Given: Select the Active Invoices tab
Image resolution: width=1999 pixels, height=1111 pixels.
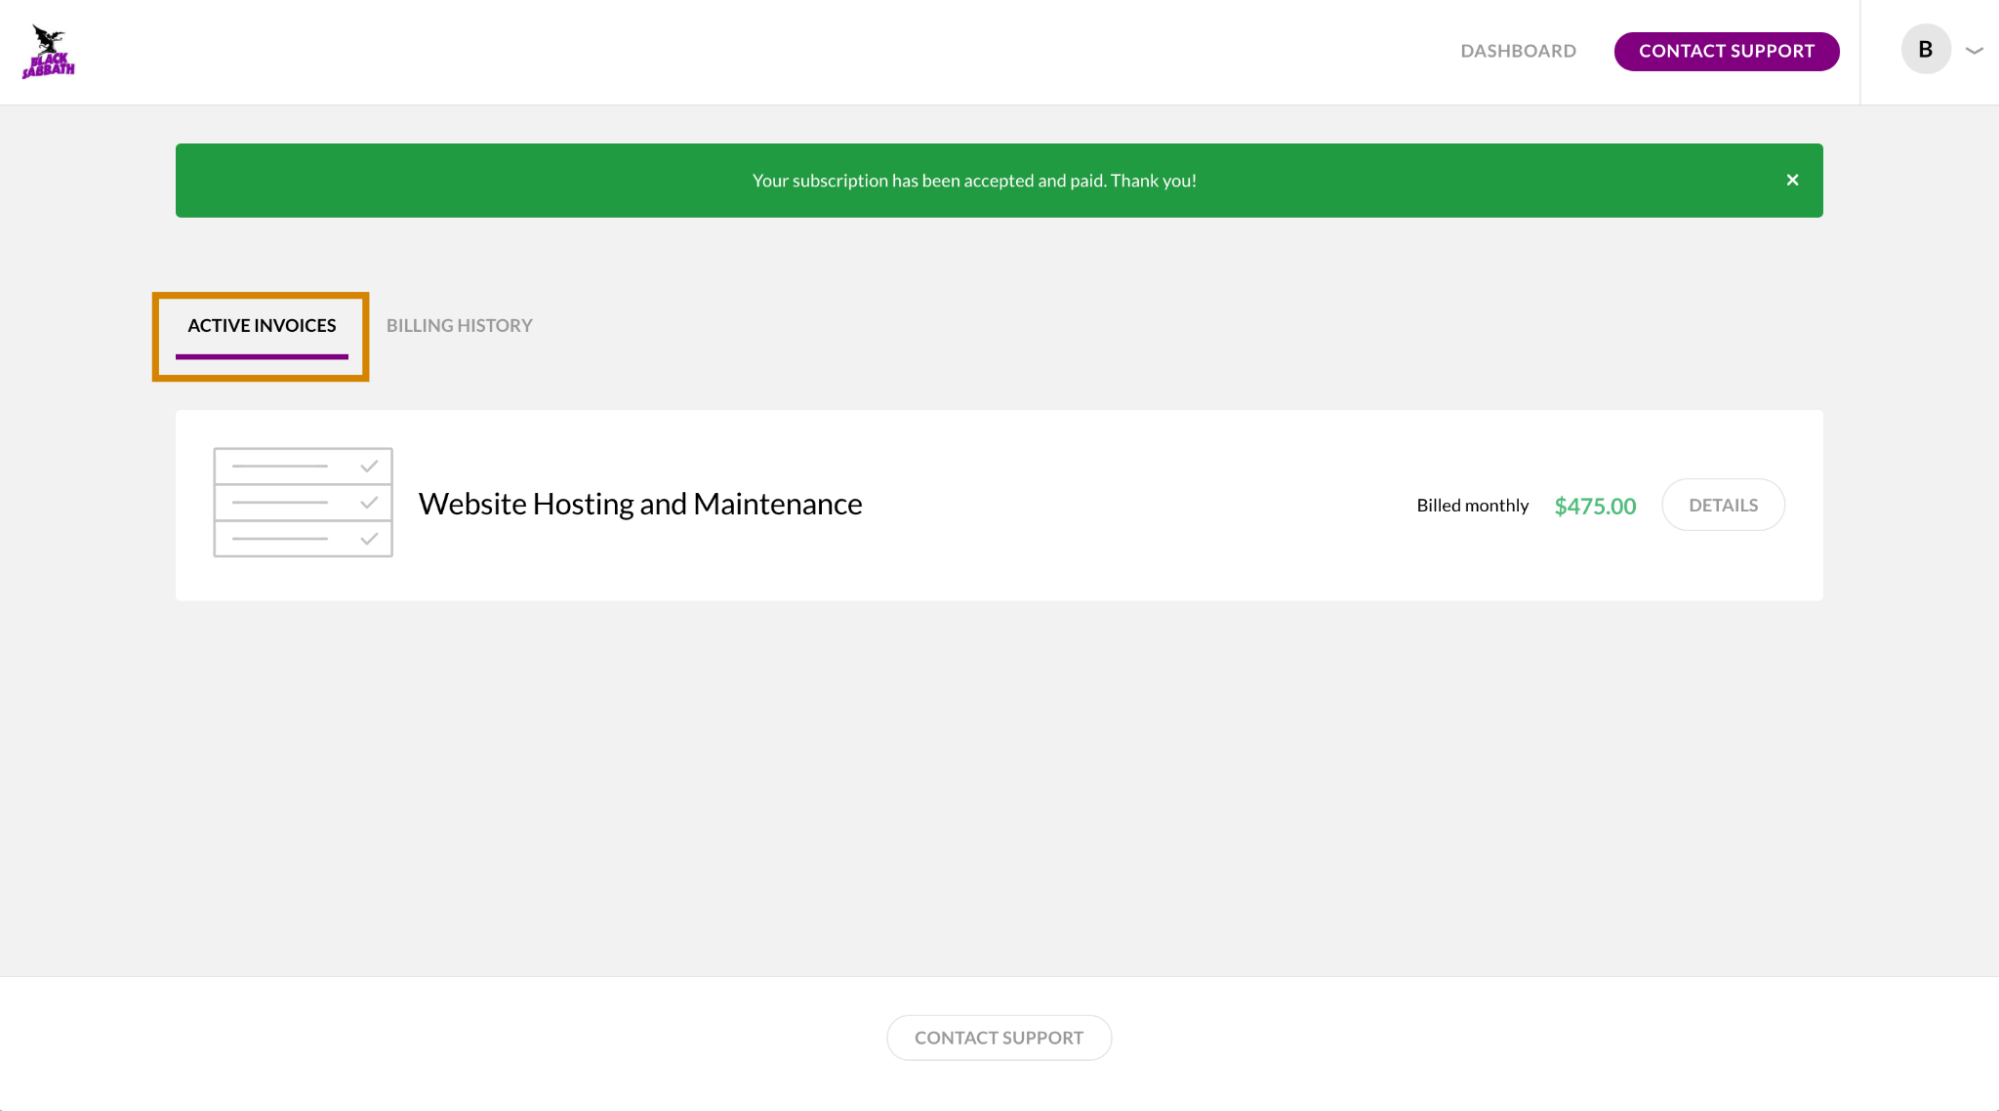Looking at the screenshot, I should (262, 325).
